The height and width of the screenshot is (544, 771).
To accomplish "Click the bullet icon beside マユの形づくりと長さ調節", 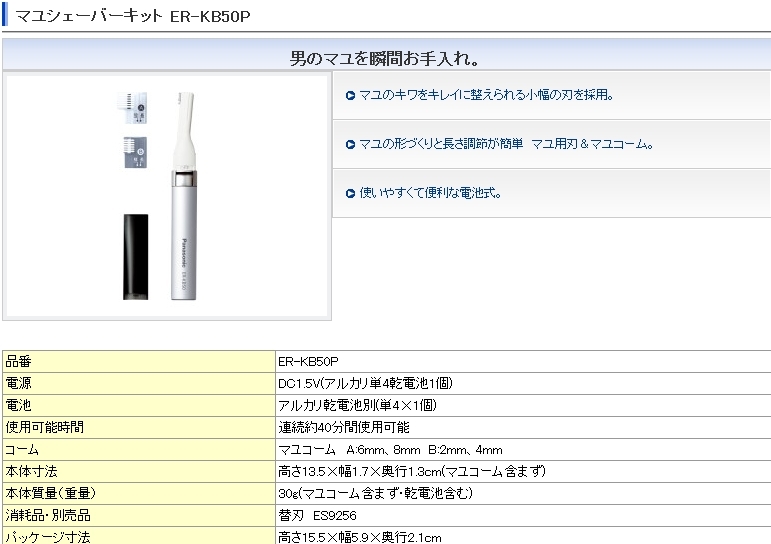I will [x=350, y=145].
